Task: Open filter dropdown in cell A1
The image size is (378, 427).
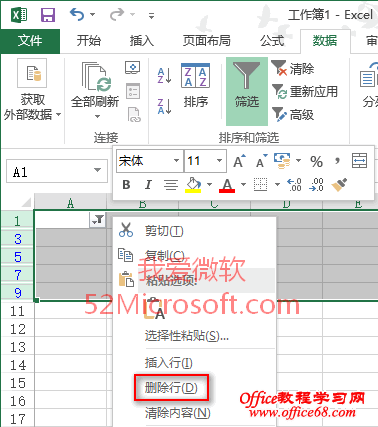Action: [97, 220]
